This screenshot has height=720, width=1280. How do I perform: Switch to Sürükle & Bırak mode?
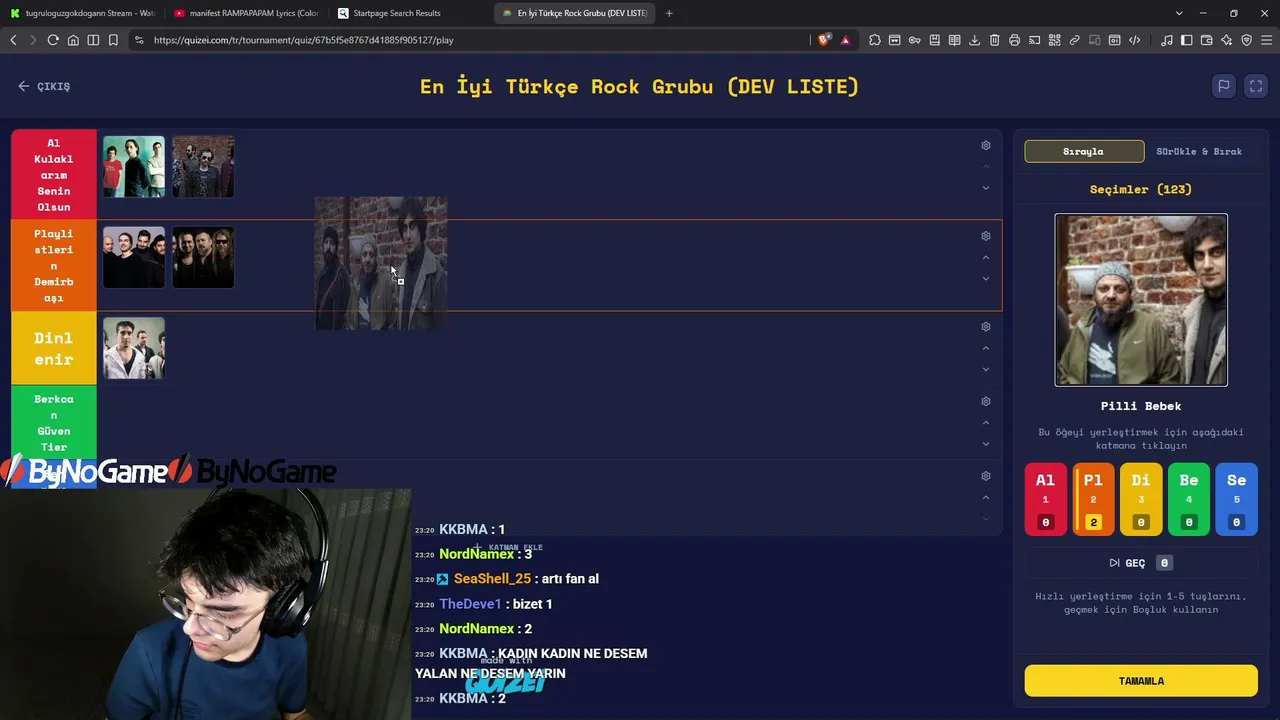(x=1199, y=151)
